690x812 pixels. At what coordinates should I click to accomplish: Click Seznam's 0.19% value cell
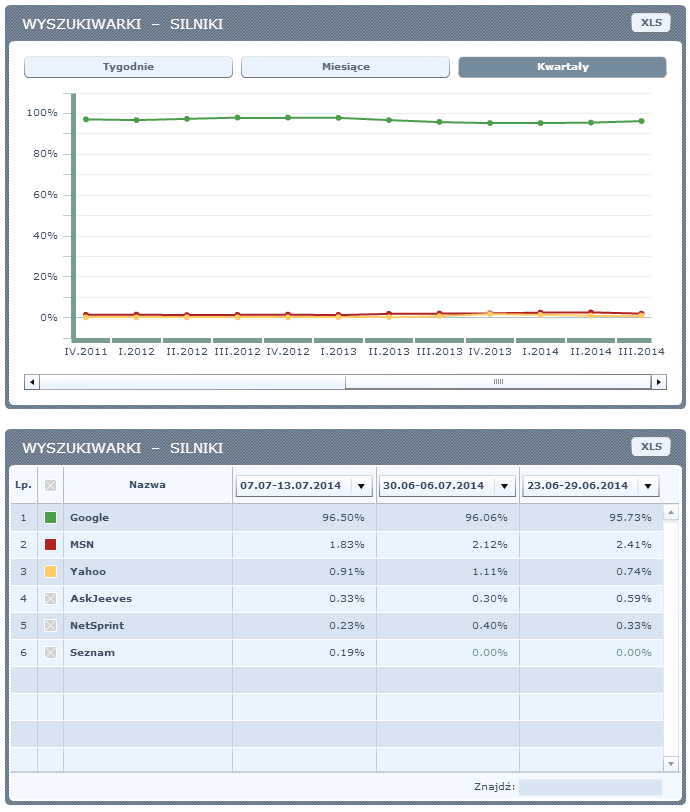[x=304, y=652]
